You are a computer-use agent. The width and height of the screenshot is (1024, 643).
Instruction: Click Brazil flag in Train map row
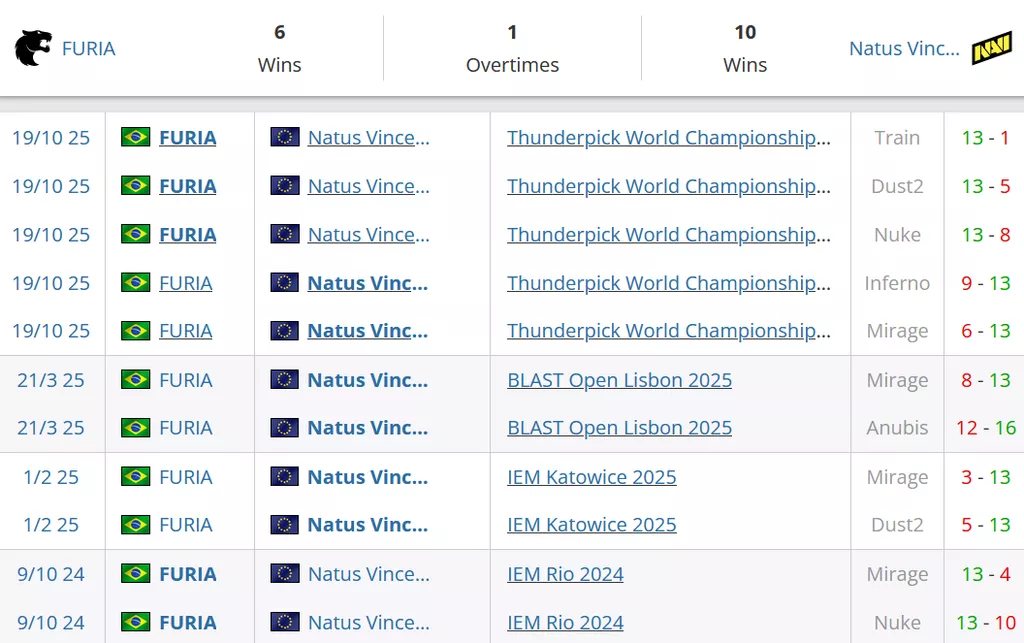(x=135, y=137)
